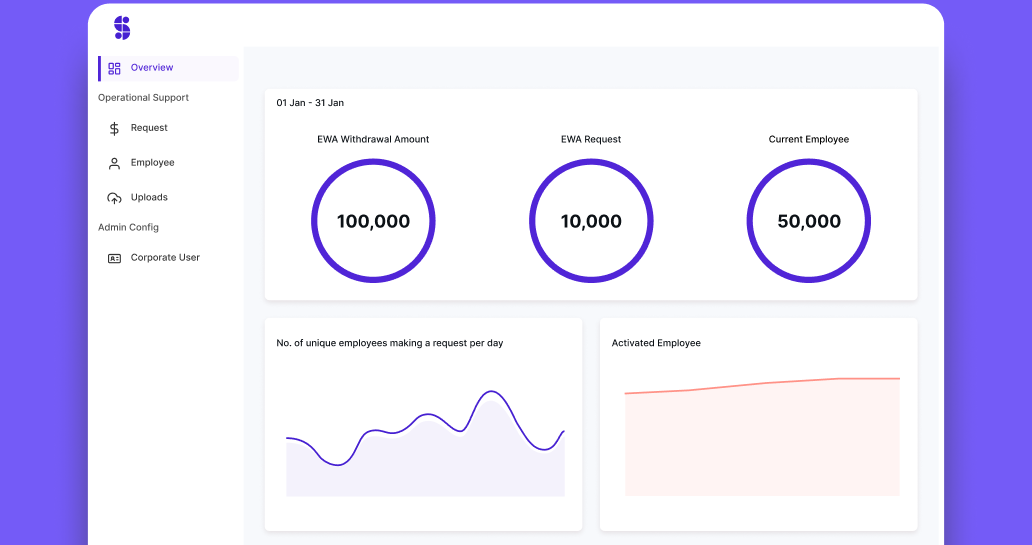
Task: Click the 100,000 EWA Withdrawal Amount circle
Action: [373, 221]
